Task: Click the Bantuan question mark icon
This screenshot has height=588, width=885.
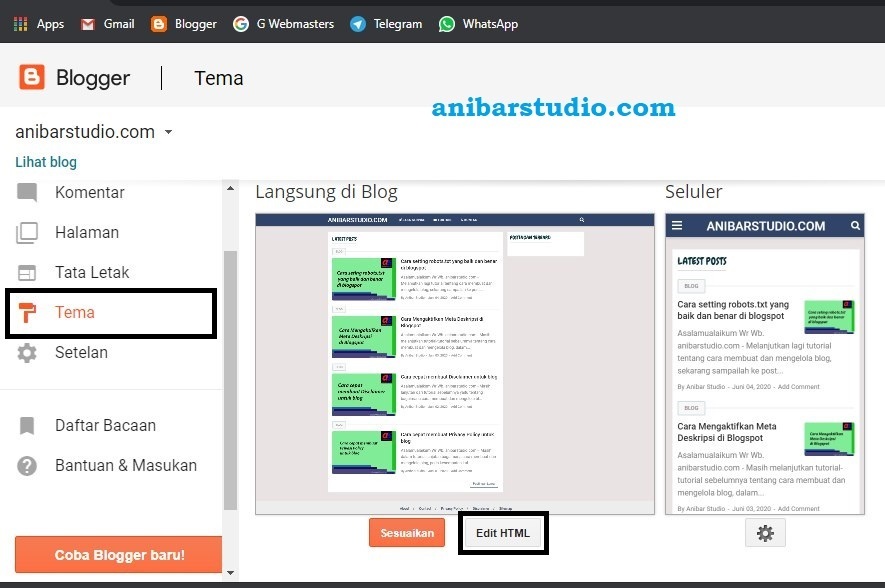Action: (x=27, y=466)
